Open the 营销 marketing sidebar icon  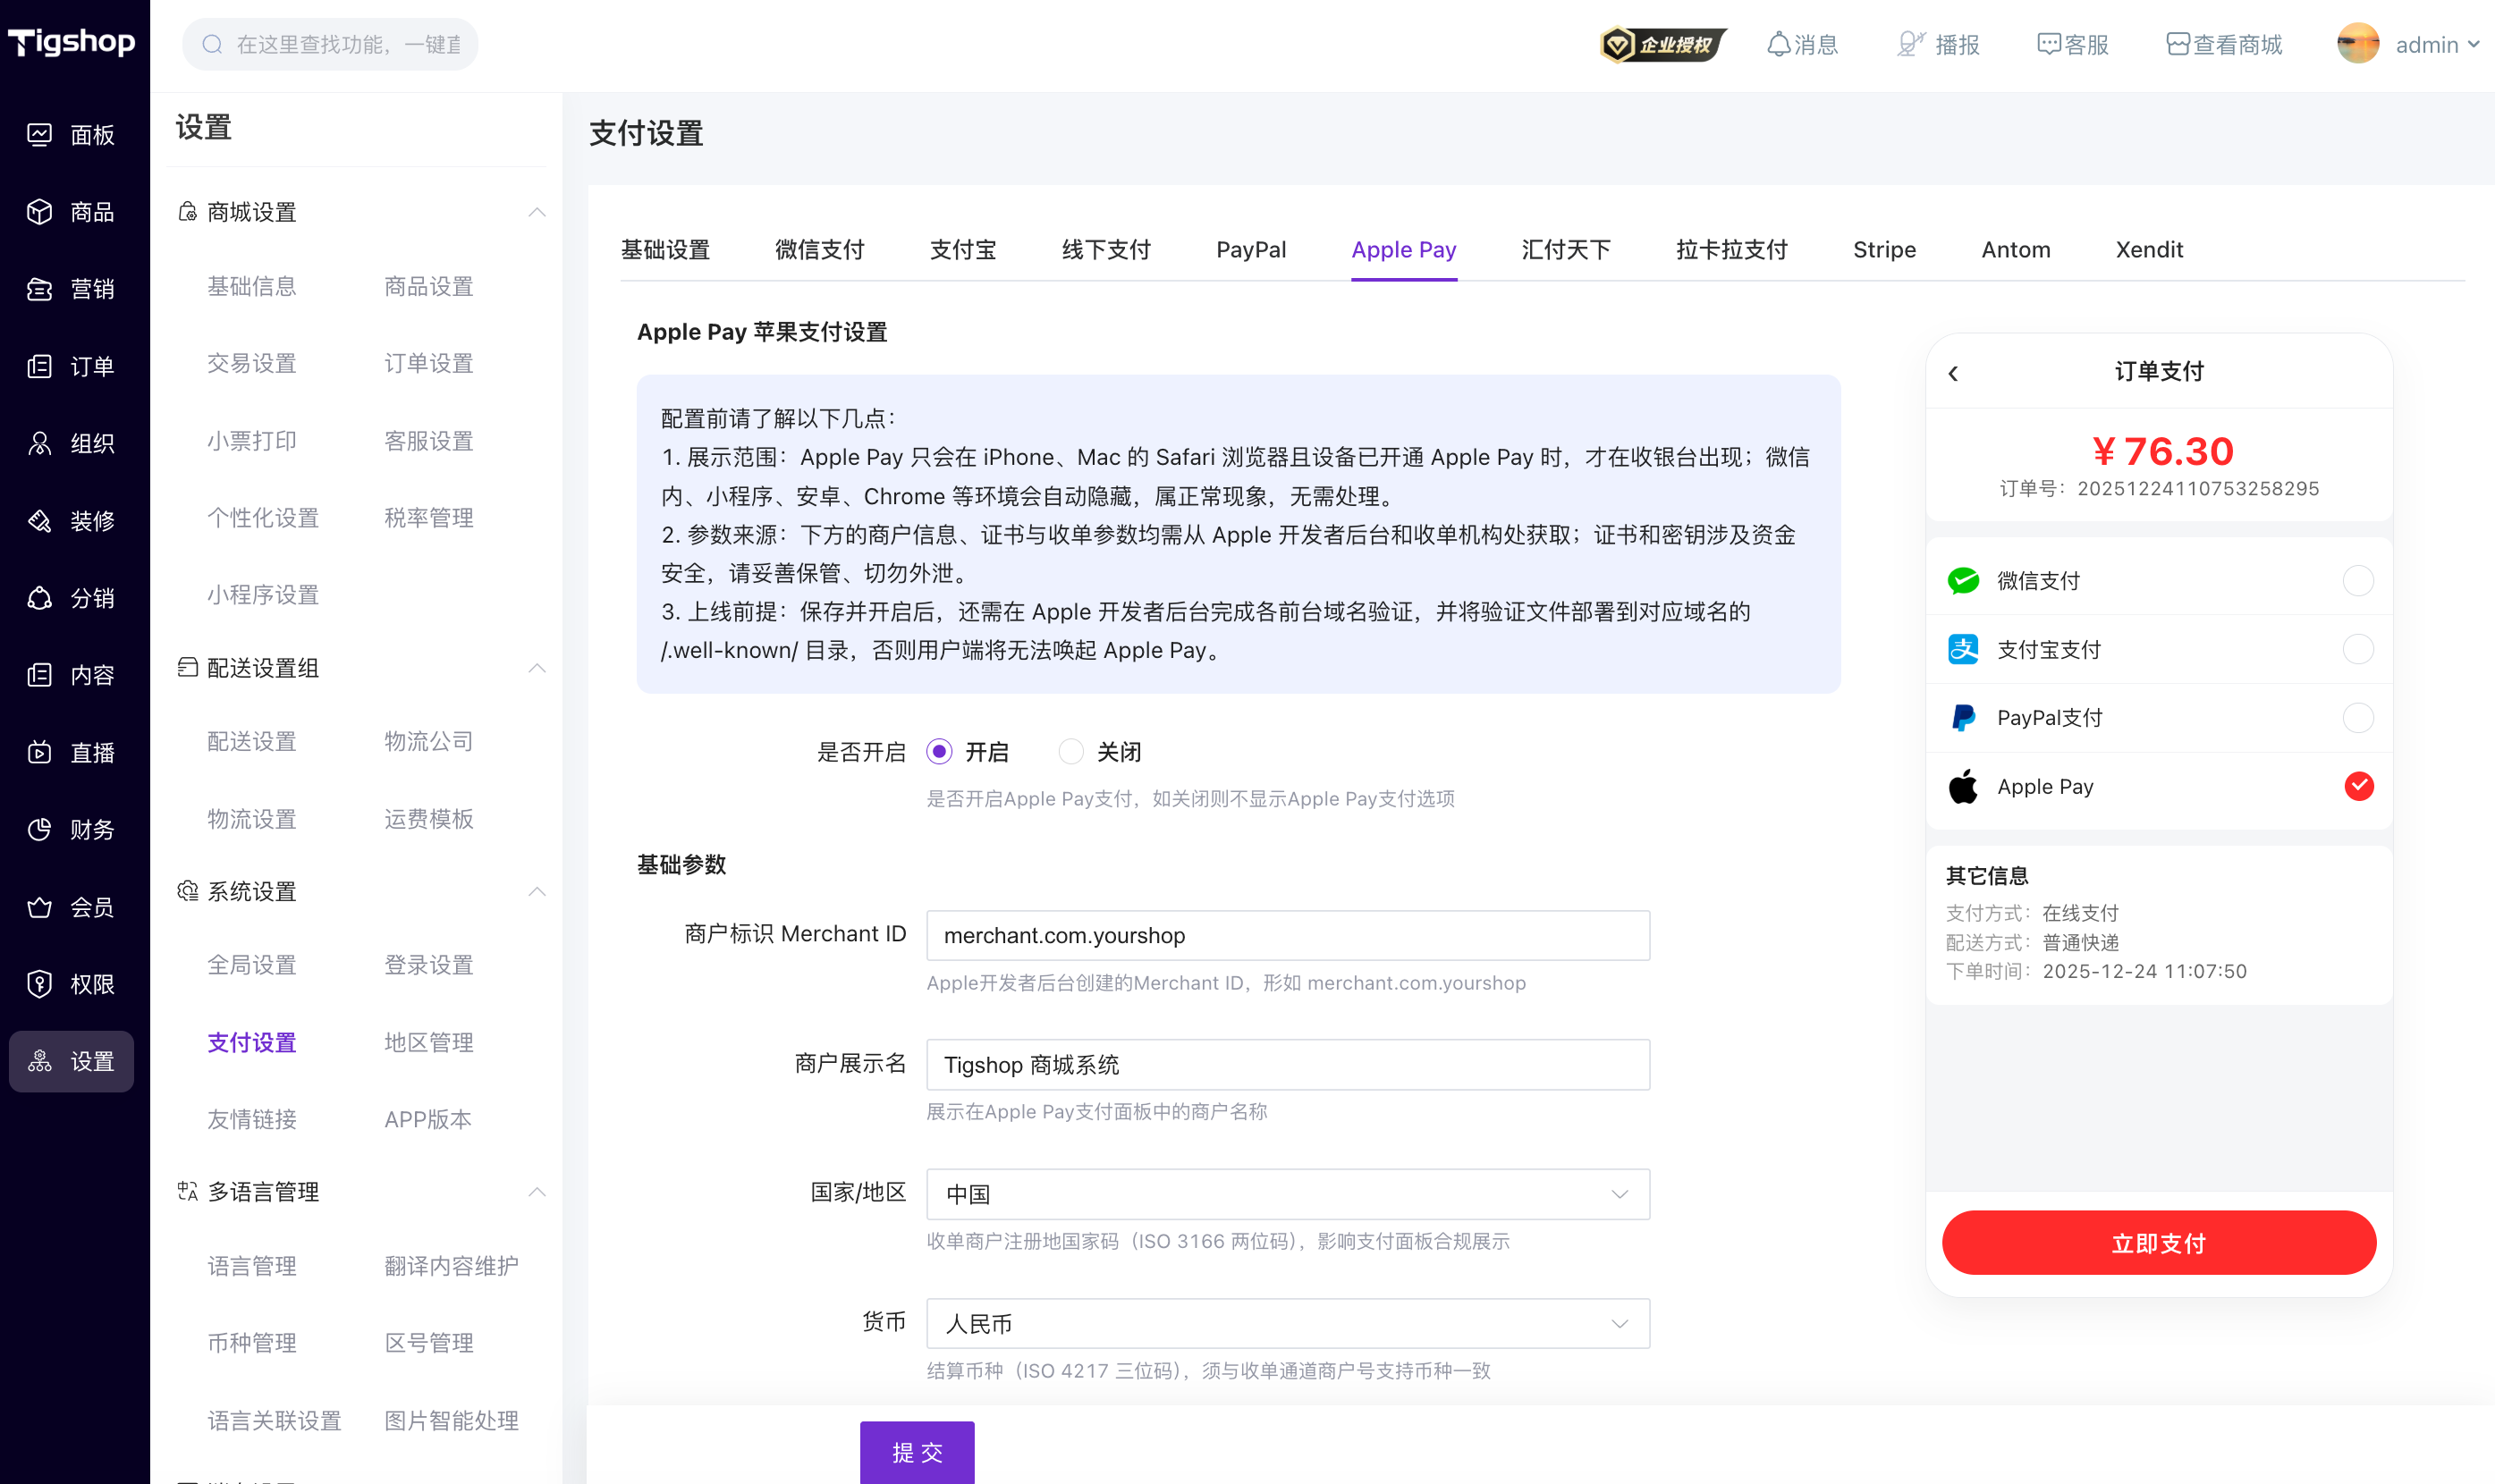pos(40,289)
